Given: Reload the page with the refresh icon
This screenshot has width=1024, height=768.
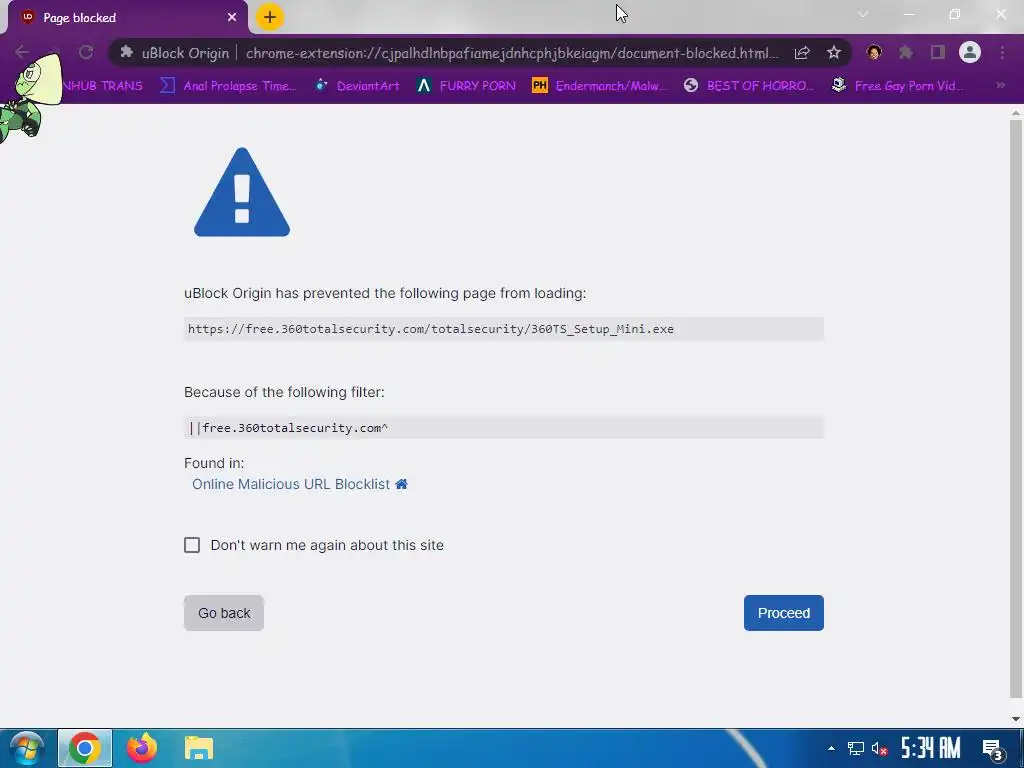Looking at the screenshot, I should tap(86, 52).
